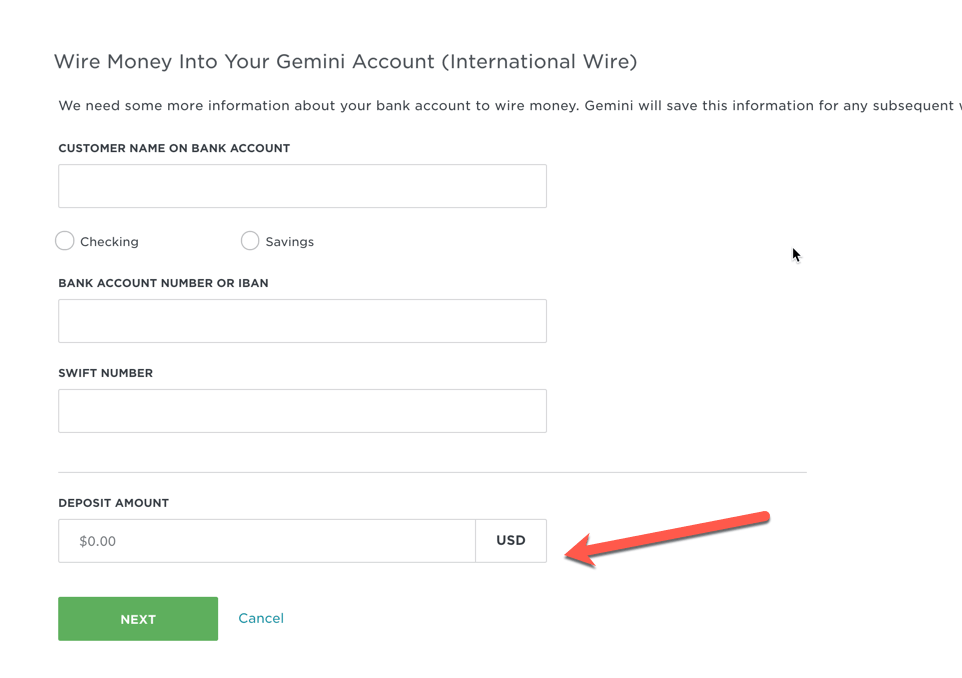This screenshot has height=678, width=962.
Task: Click the word Checking beside its radio
Action: (109, 242)
